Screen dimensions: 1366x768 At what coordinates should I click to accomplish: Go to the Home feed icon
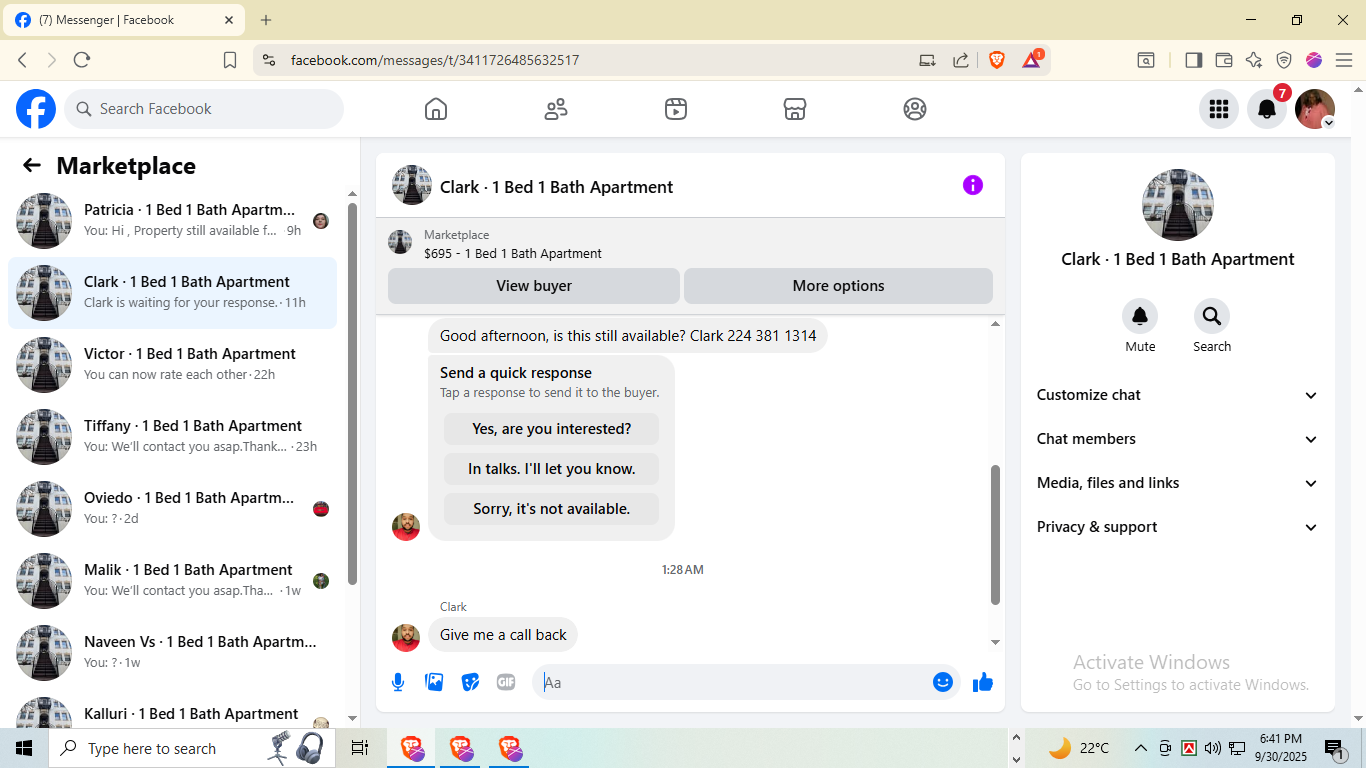(x=436, y=109)
